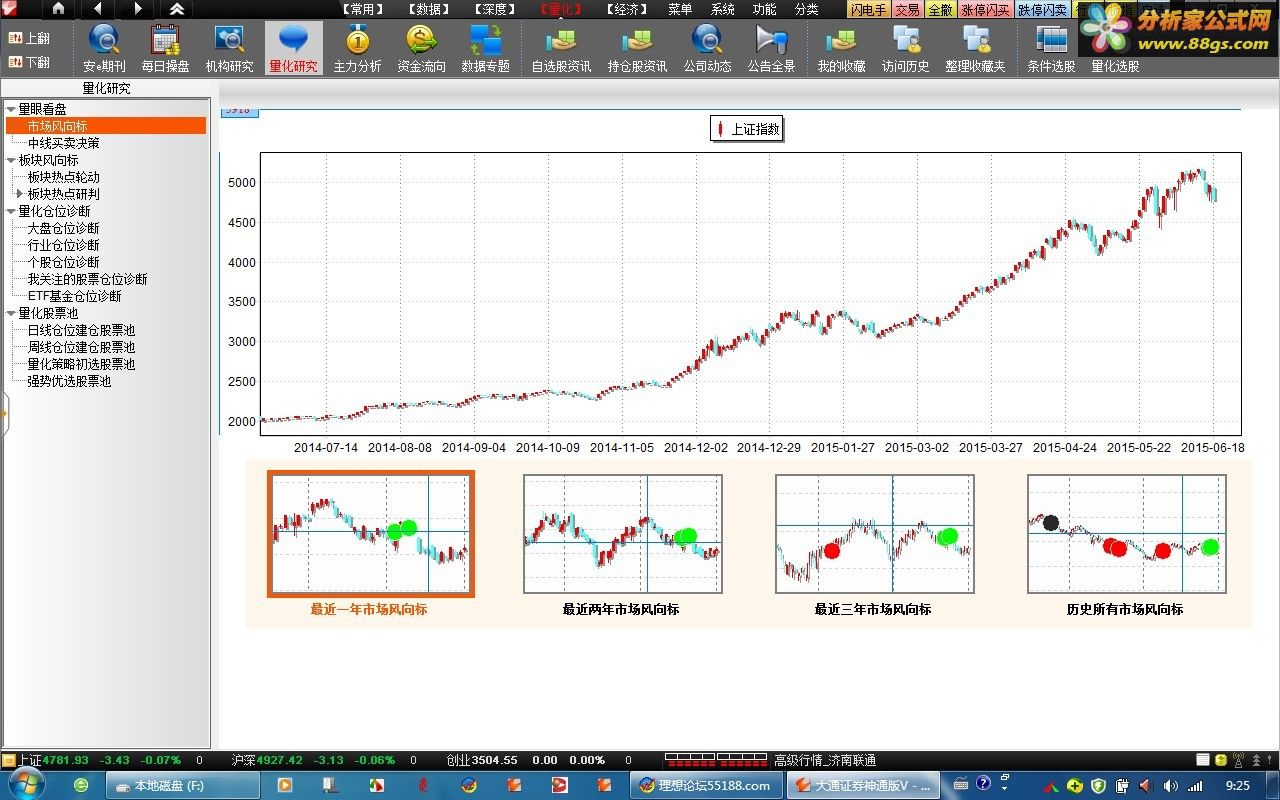Image resolution: width=1280 pixels, height=800 pixels.
Task: Open 每日操盘 calendar icon
Action: point(165,48)
